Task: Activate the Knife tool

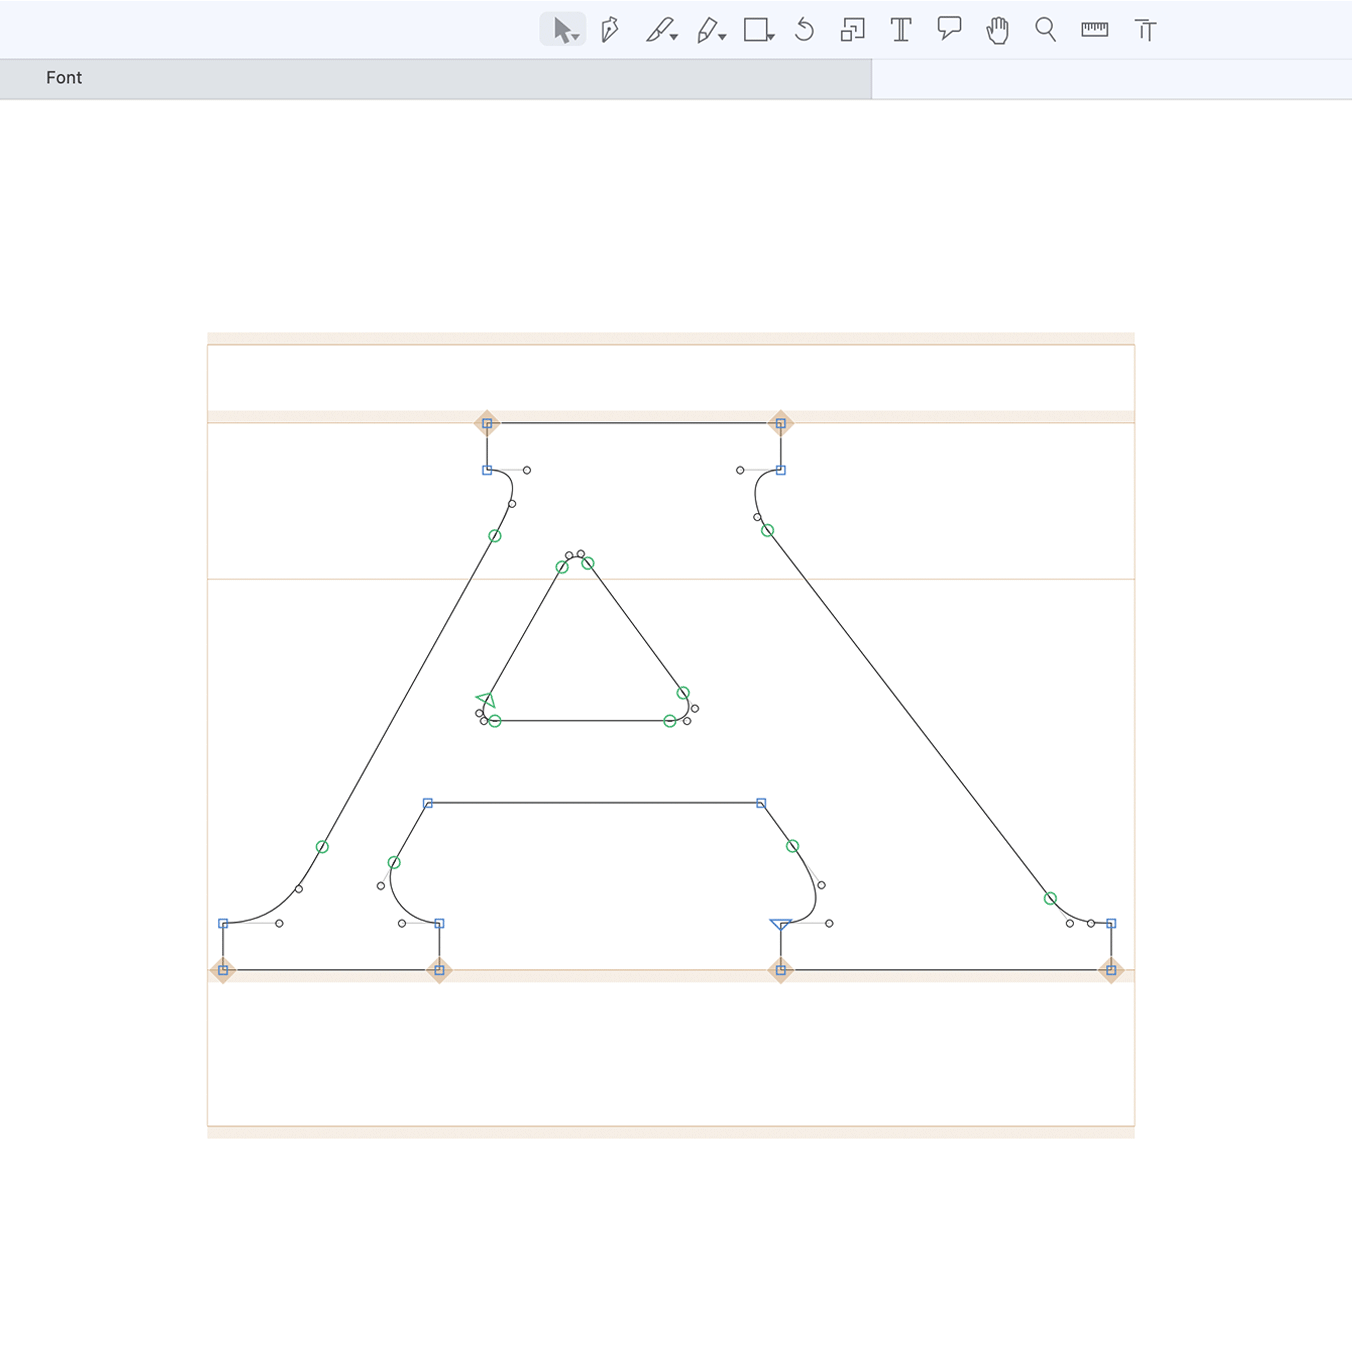Action: pos(661,30)
